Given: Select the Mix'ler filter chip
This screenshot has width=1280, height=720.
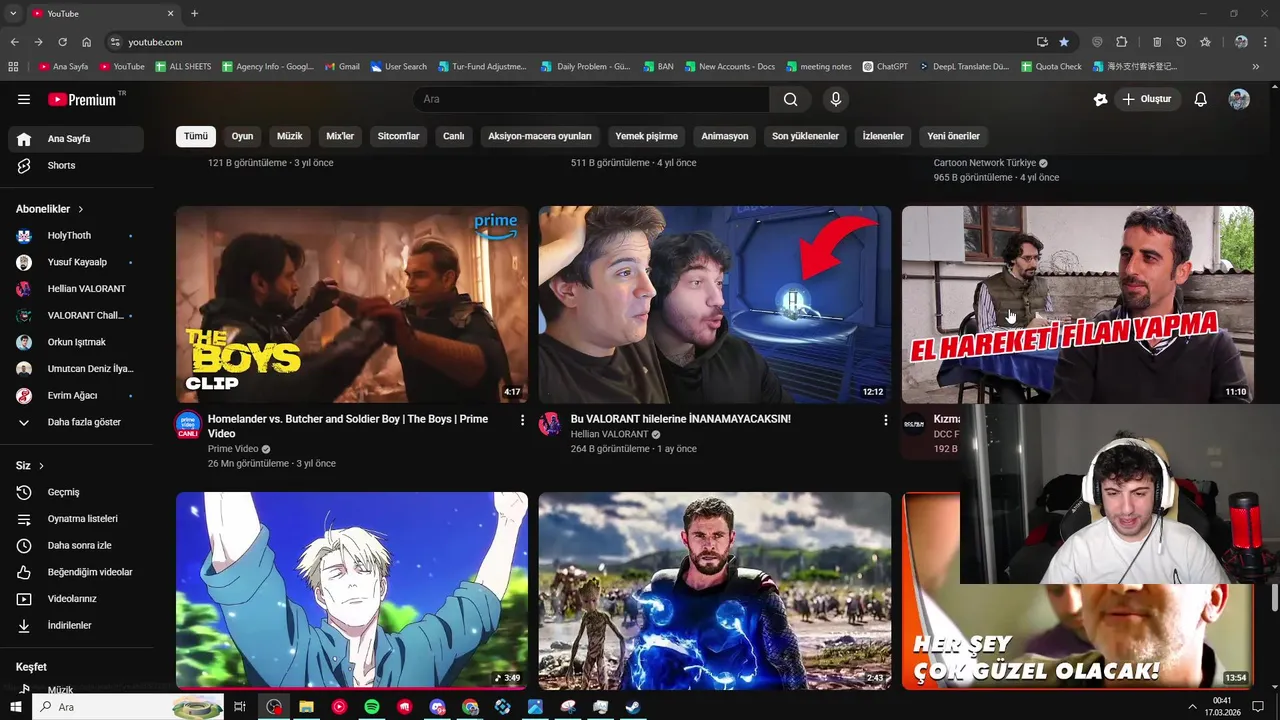Looking at the screenshot, I should tap(340, 136).
